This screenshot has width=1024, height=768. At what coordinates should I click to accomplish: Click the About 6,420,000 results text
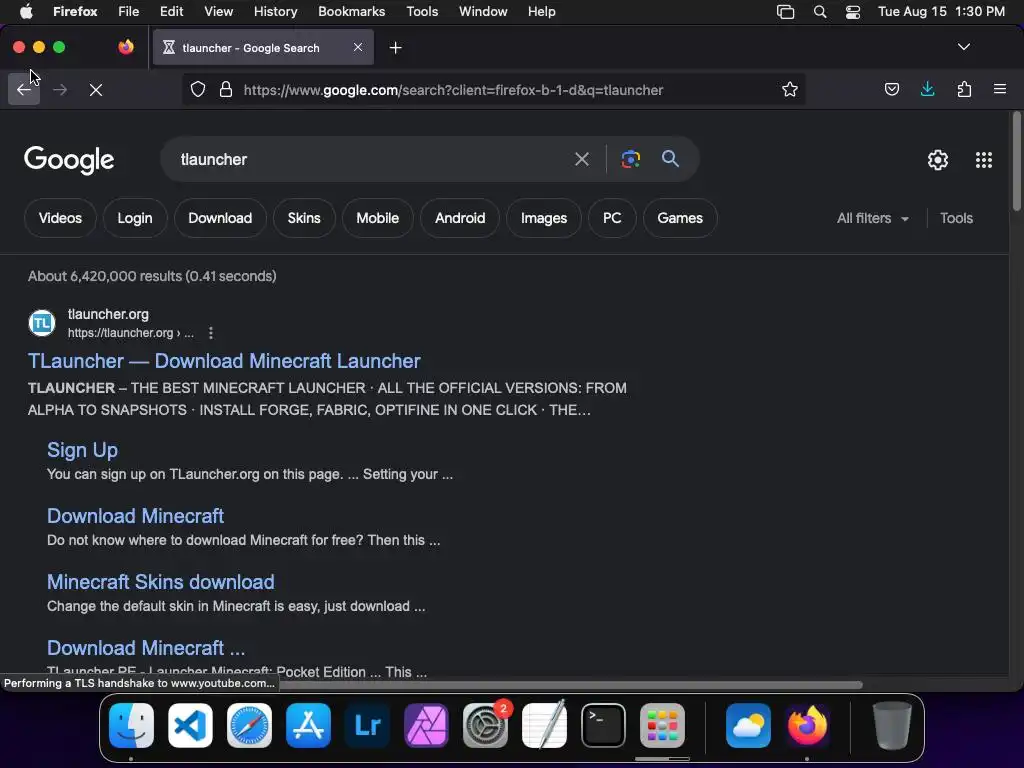tap(152, 276)
